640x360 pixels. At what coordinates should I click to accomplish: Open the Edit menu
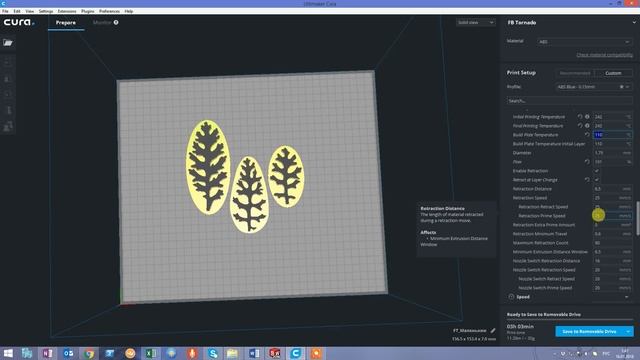click(17, 11)
